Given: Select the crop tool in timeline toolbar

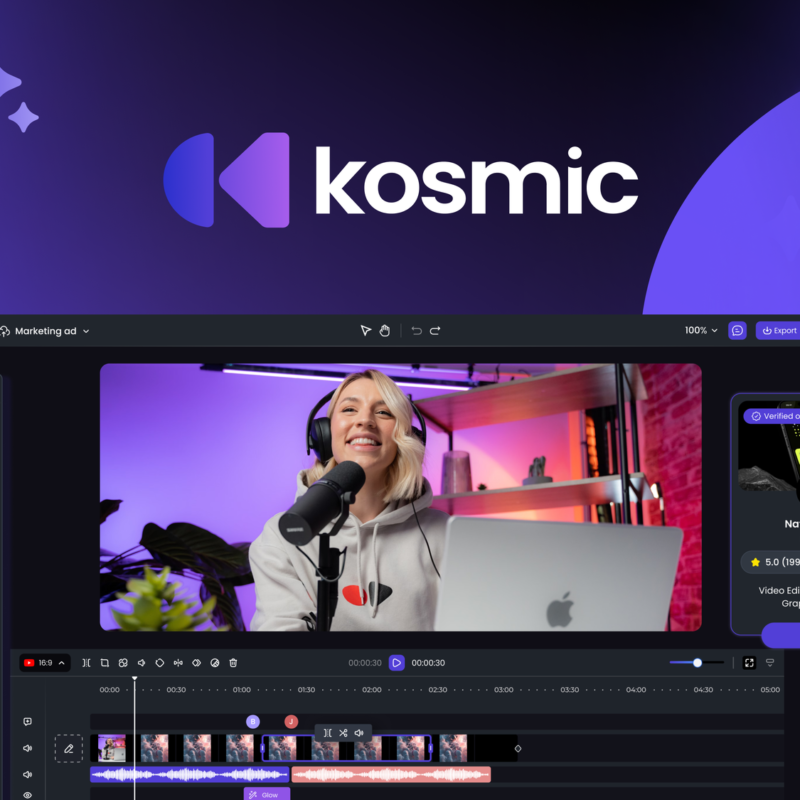Looking at the screenshot, I should point(105,663).
